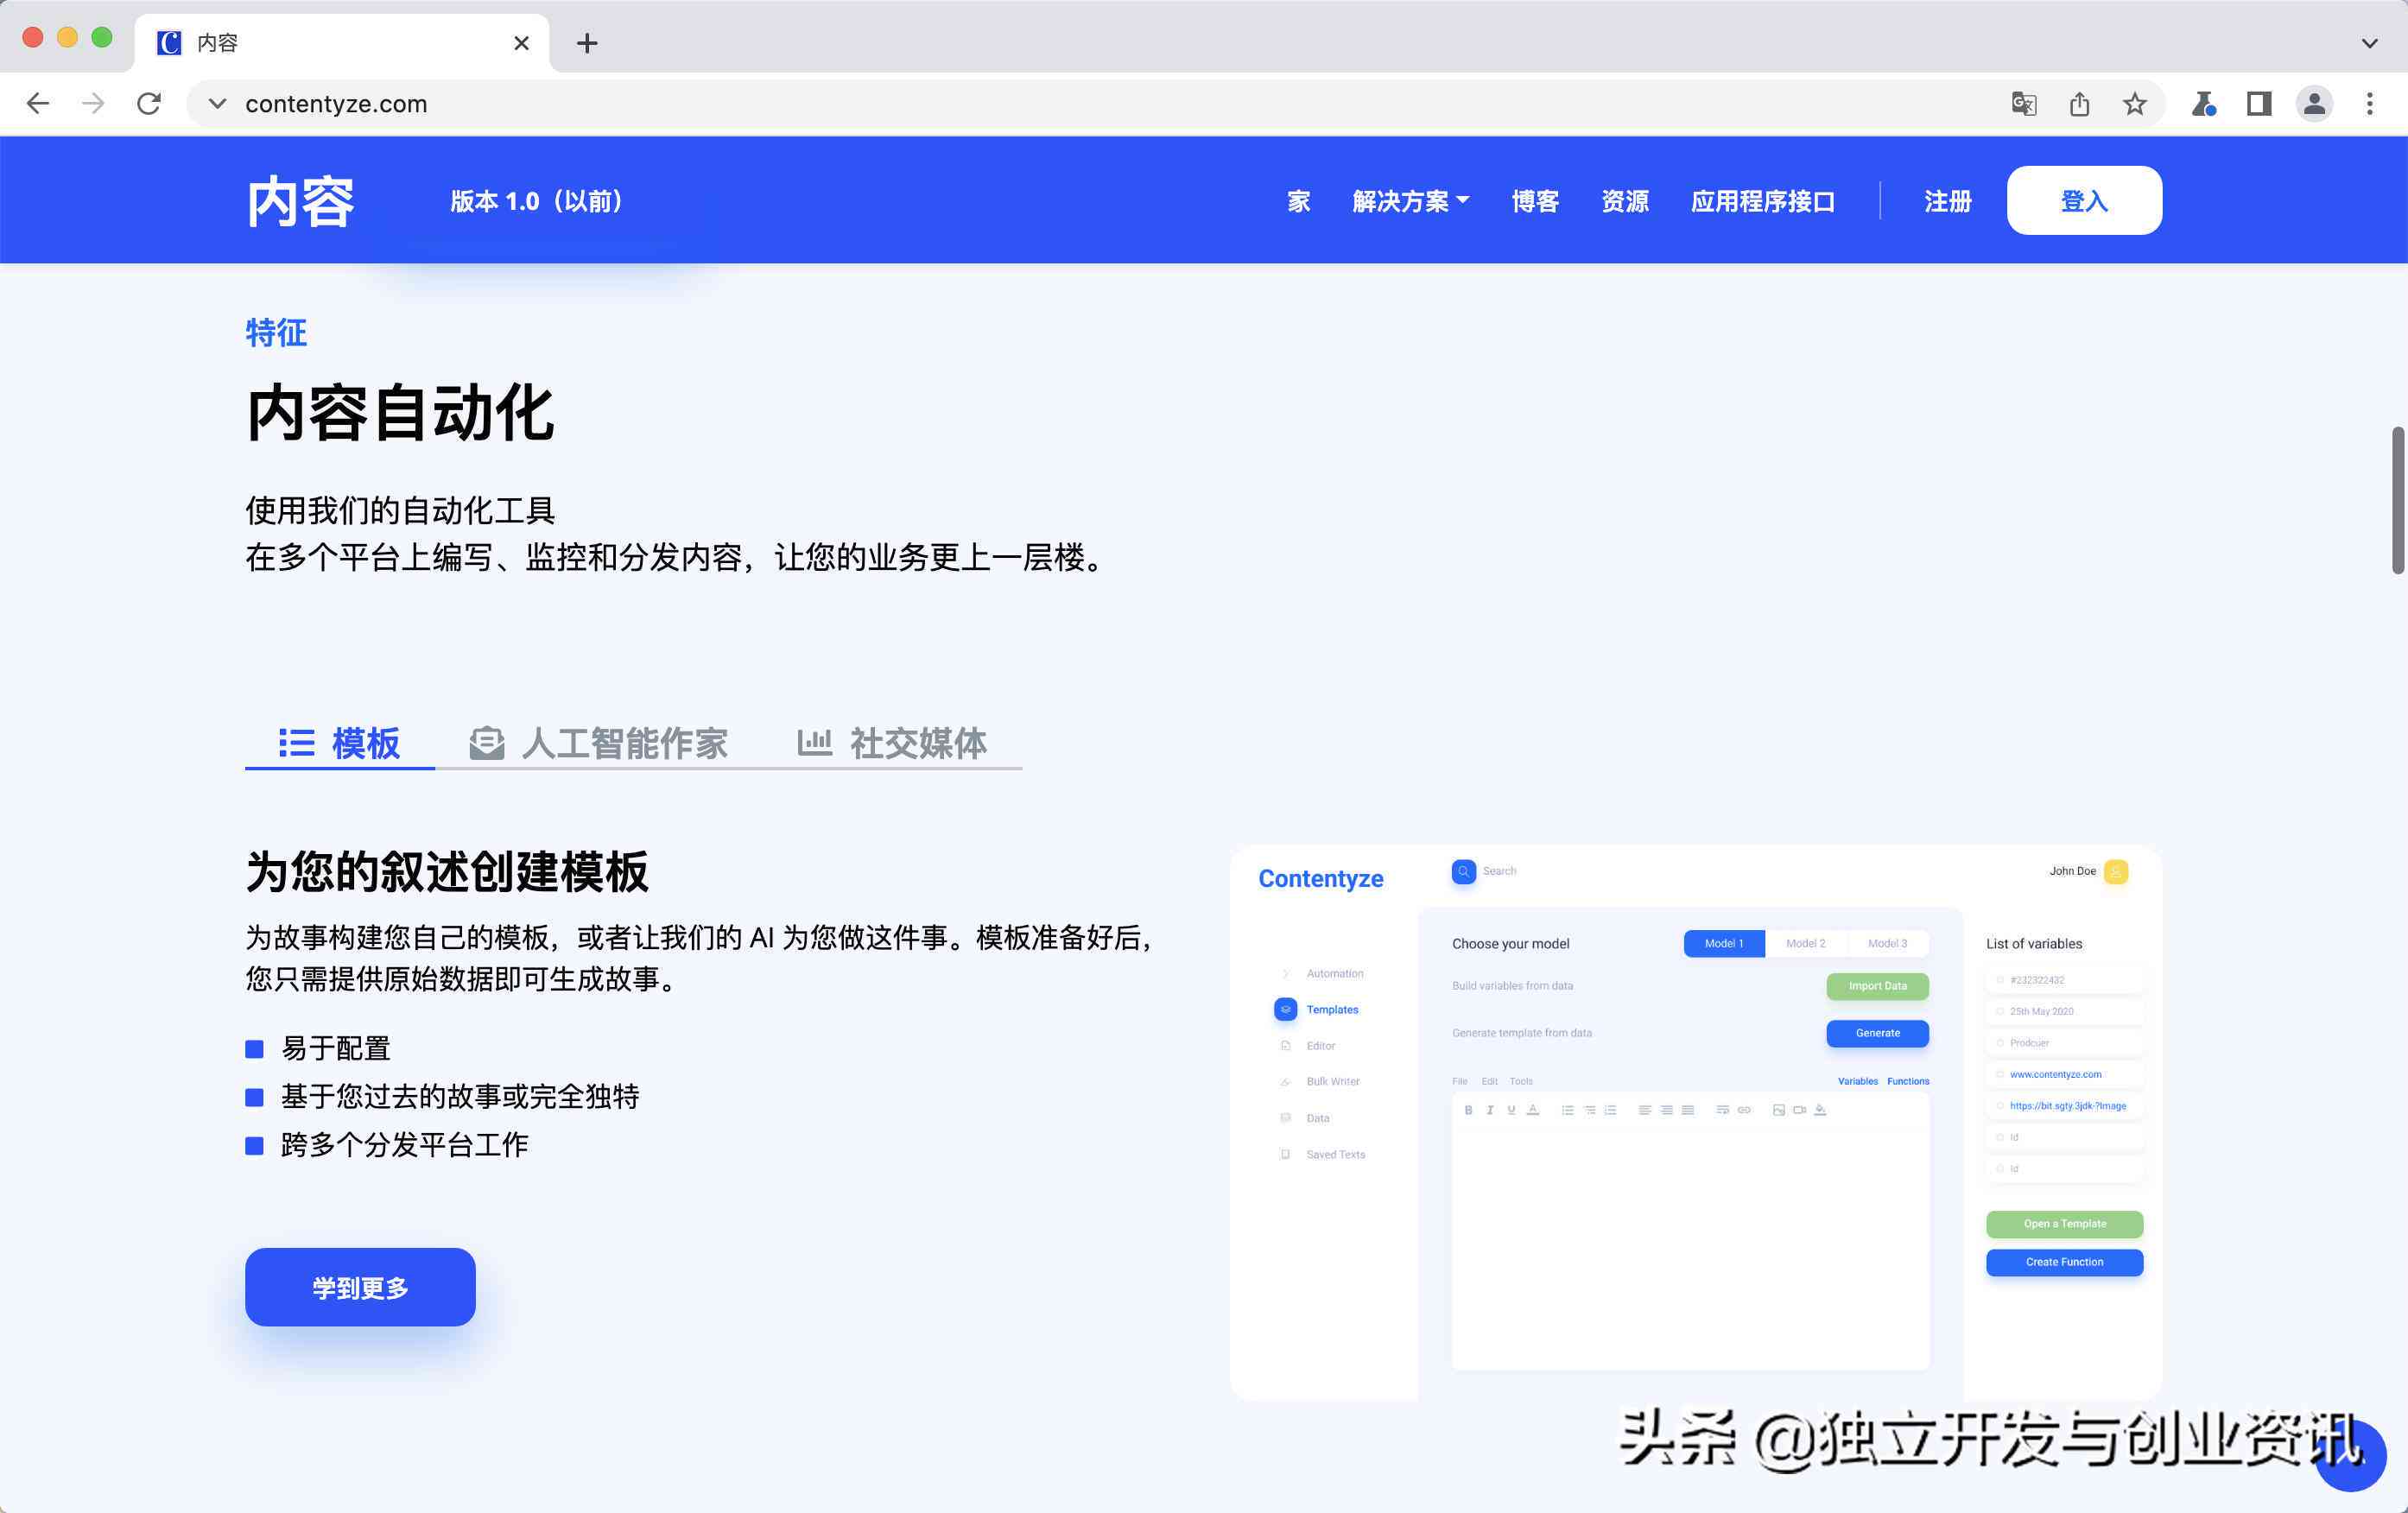Click the 版本 1.0（以前）link

tap(537, 201)
